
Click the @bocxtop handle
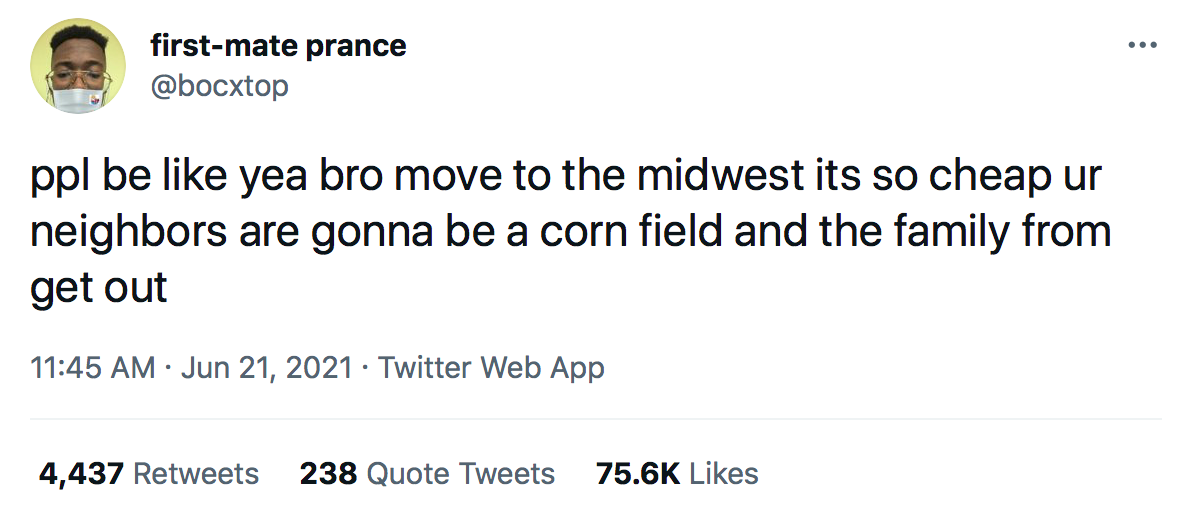pos(219,86)
